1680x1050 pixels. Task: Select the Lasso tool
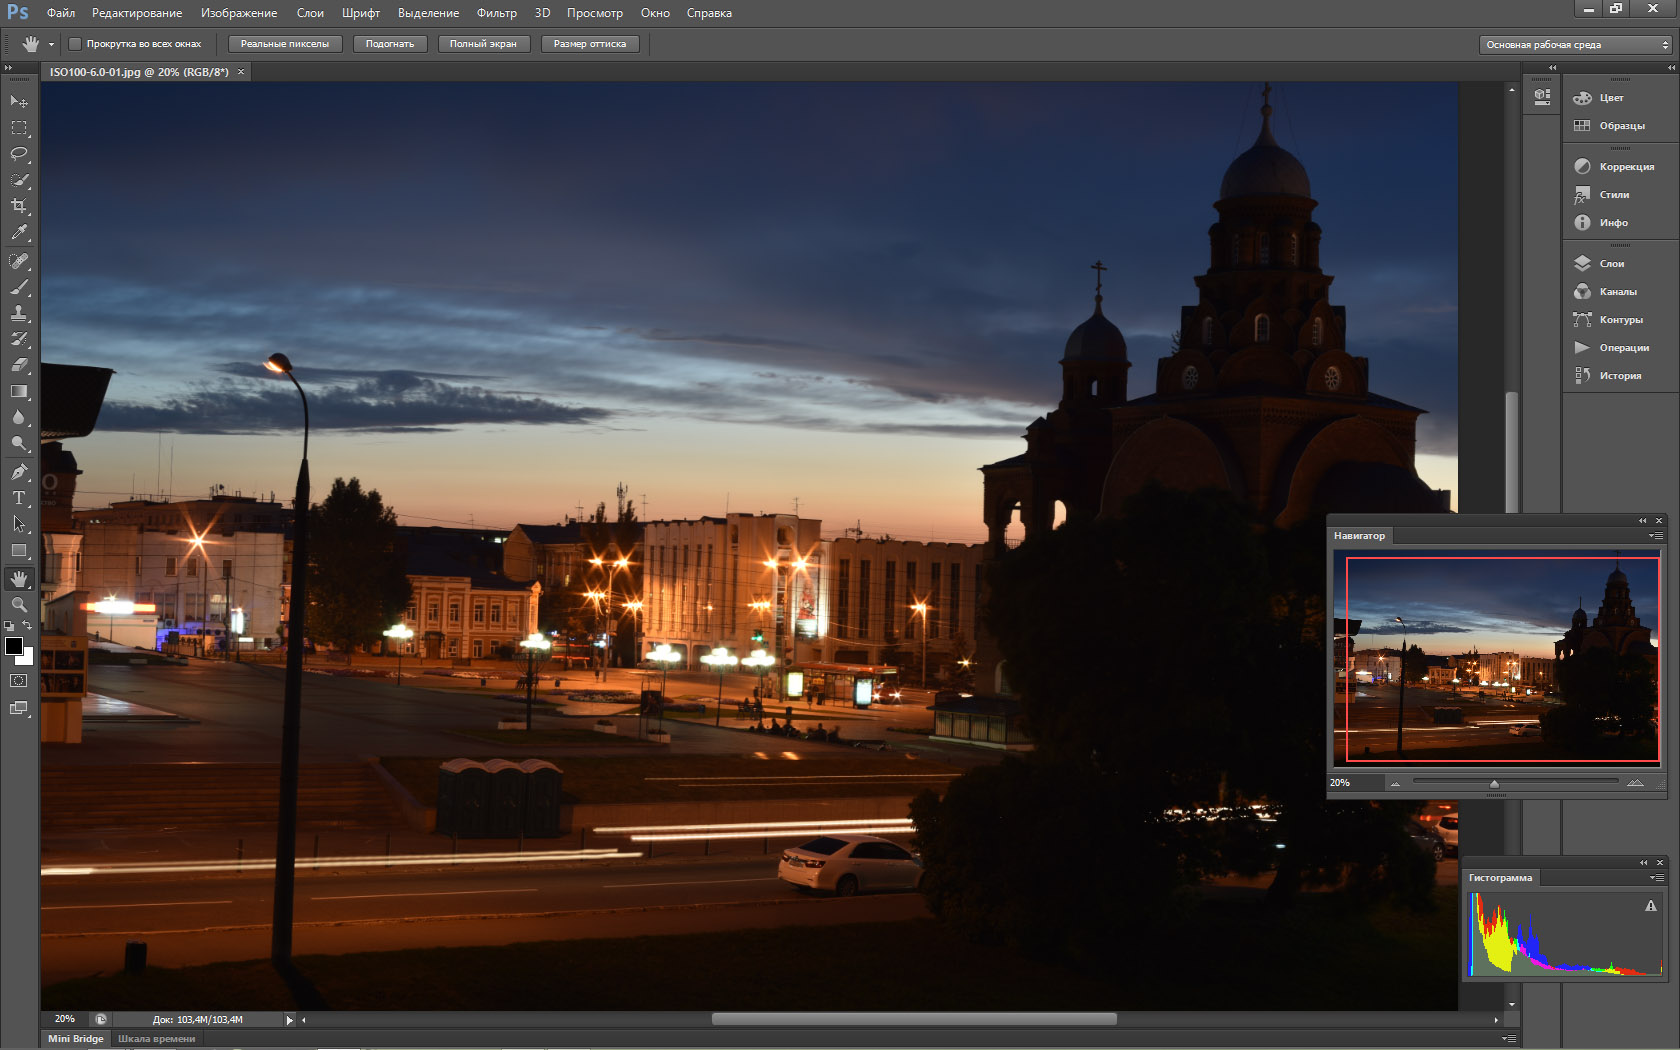(x=19, y=154)
